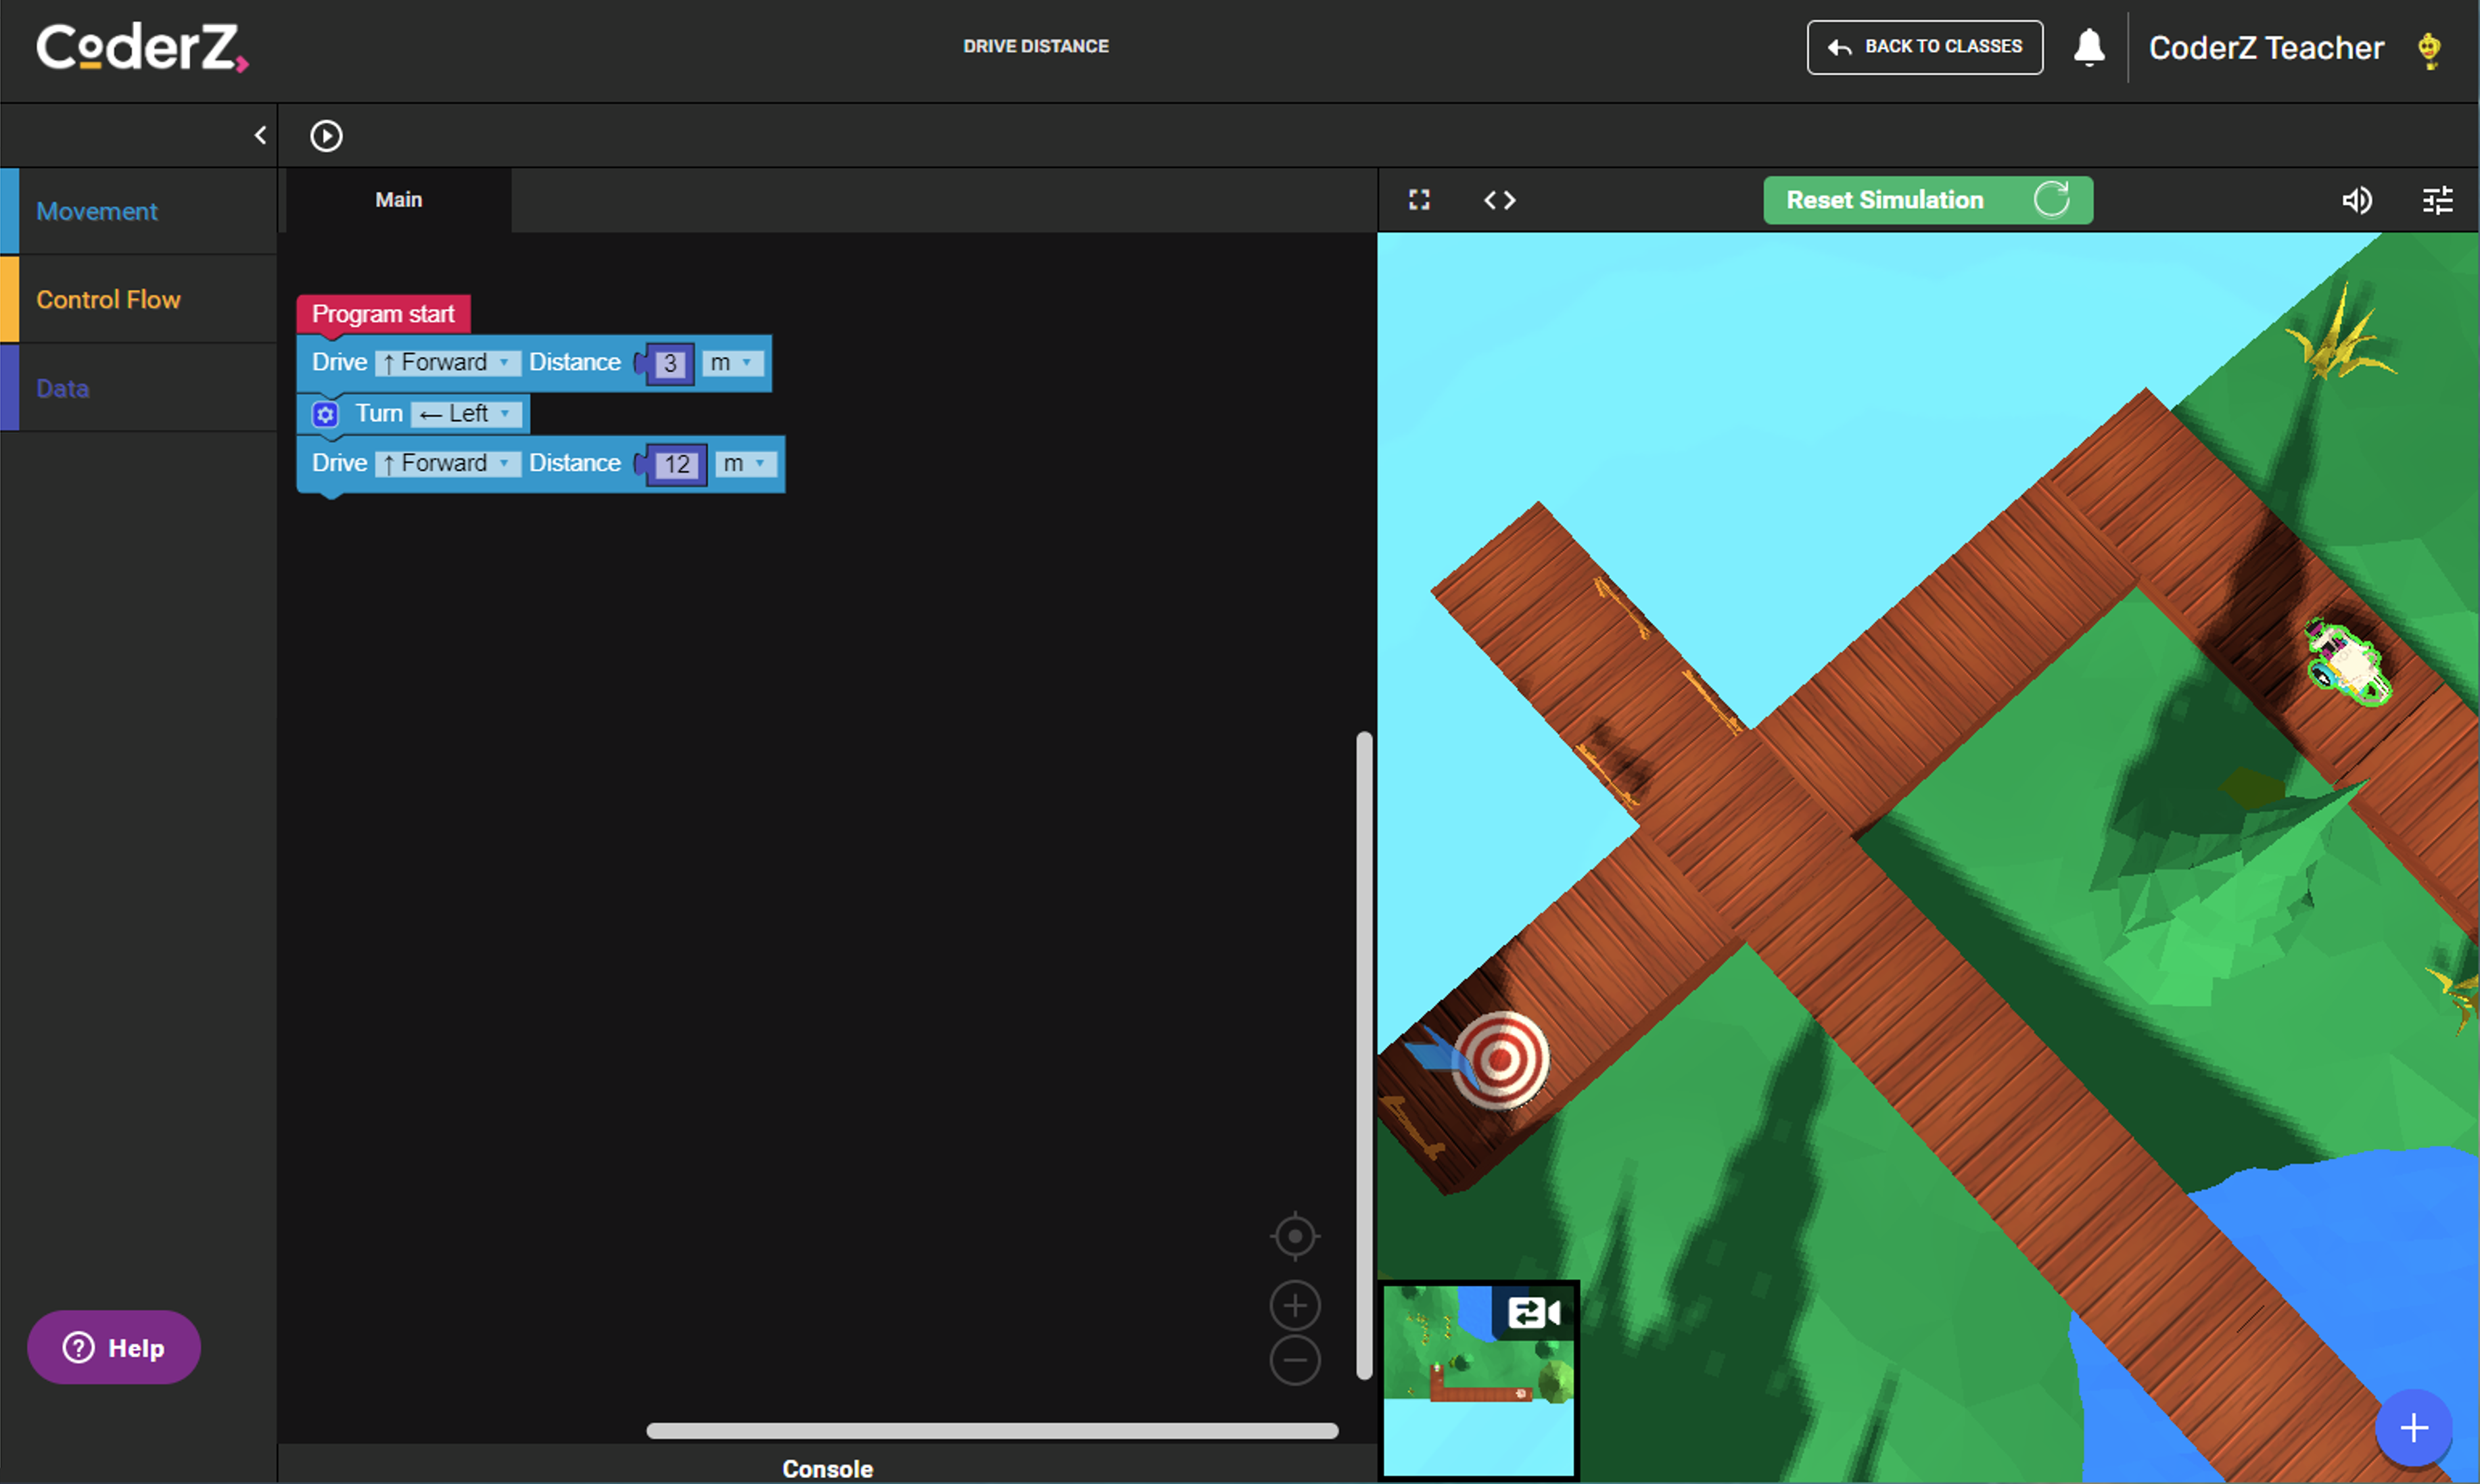Change direction dropdown of second Drive block

447,463
